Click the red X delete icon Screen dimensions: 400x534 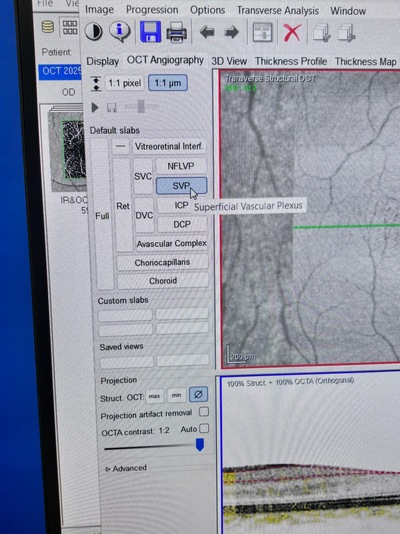click(292, 33)
